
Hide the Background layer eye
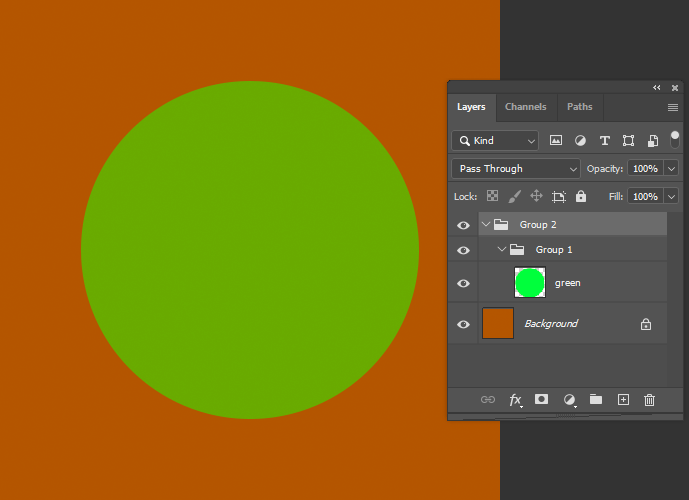[x=463, y=324]
